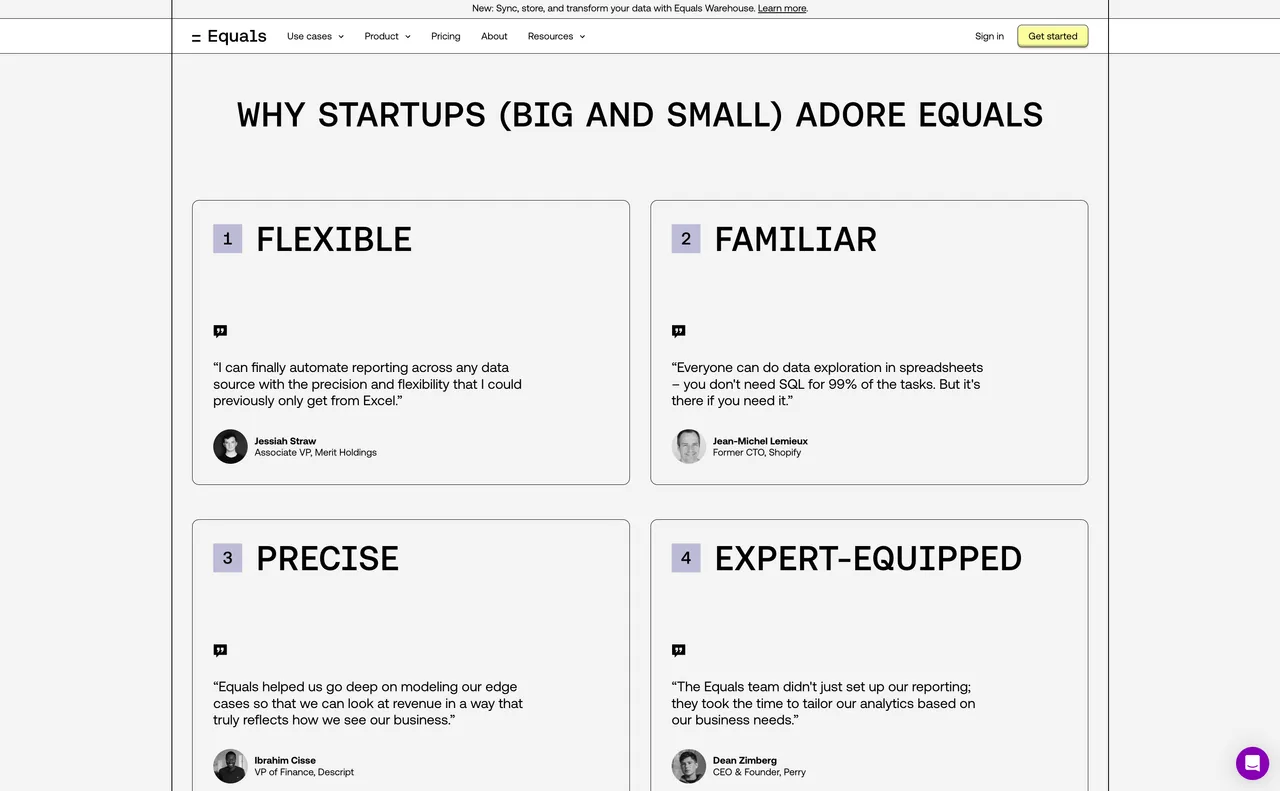Image resolution: width=1280 pixels, height=791 pixels.
Task: Expand the Resources dropdown menu
Action: tap(556, 37)
